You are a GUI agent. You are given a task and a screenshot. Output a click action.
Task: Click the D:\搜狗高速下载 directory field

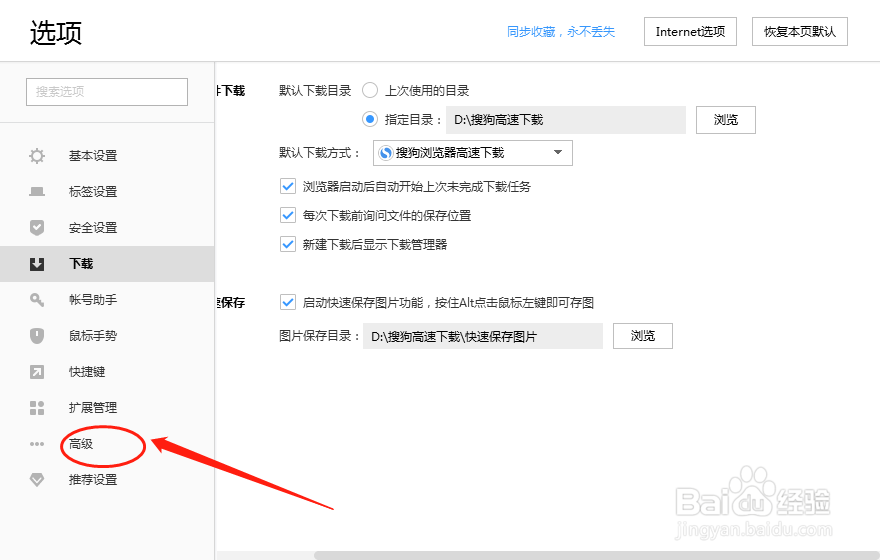click(x=566, y=120)
